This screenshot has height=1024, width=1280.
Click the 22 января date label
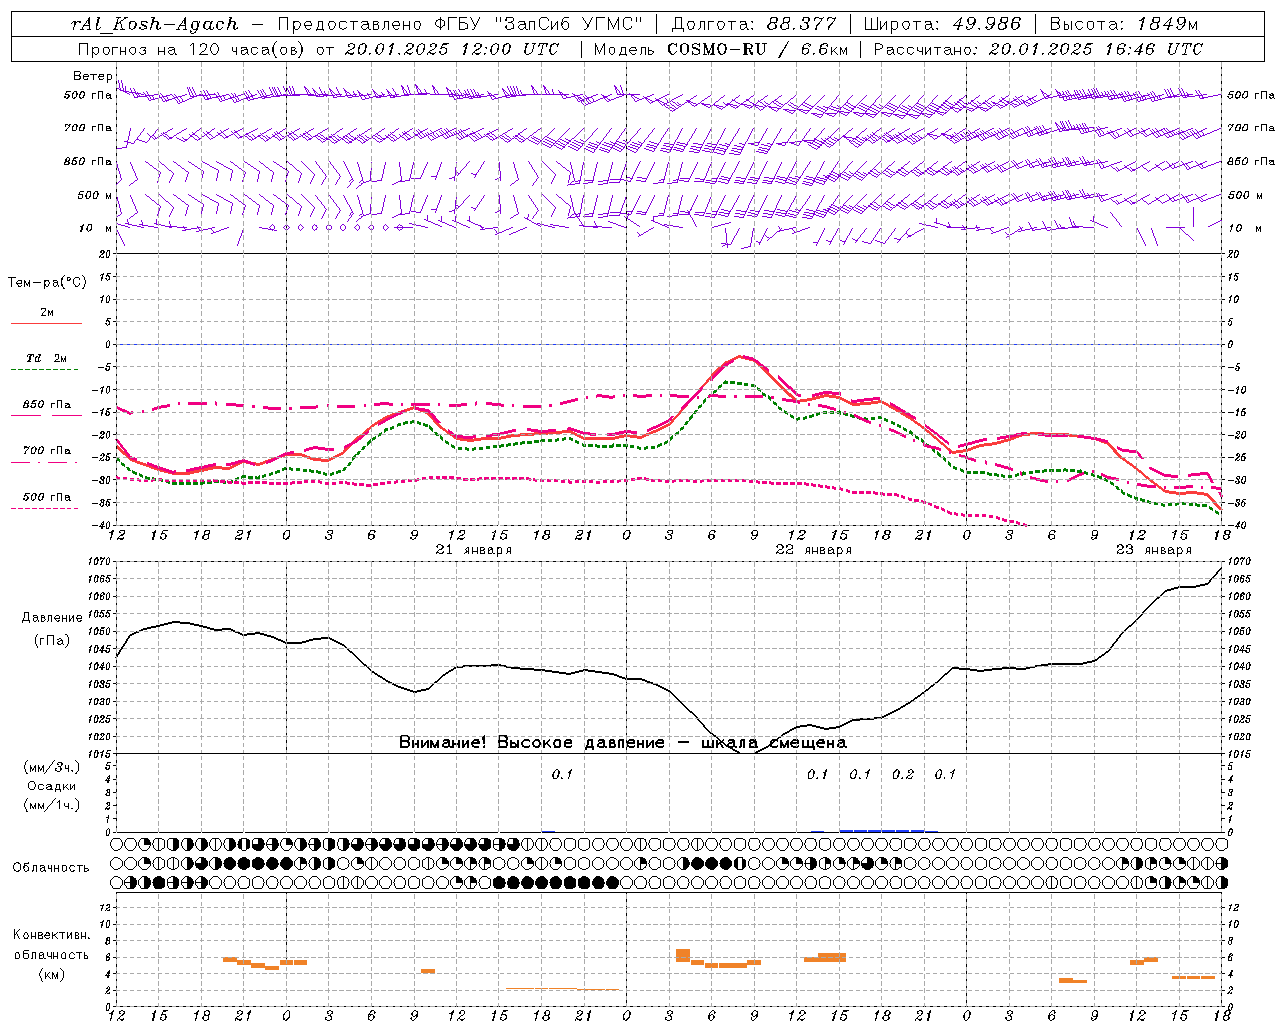tap(814, 550)
